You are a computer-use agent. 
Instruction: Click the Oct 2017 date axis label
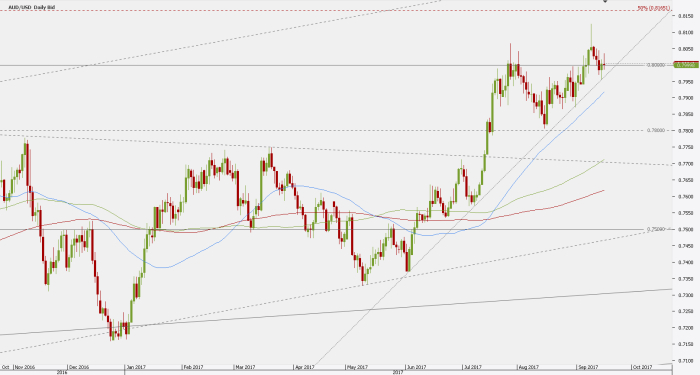tap(642, 367)
